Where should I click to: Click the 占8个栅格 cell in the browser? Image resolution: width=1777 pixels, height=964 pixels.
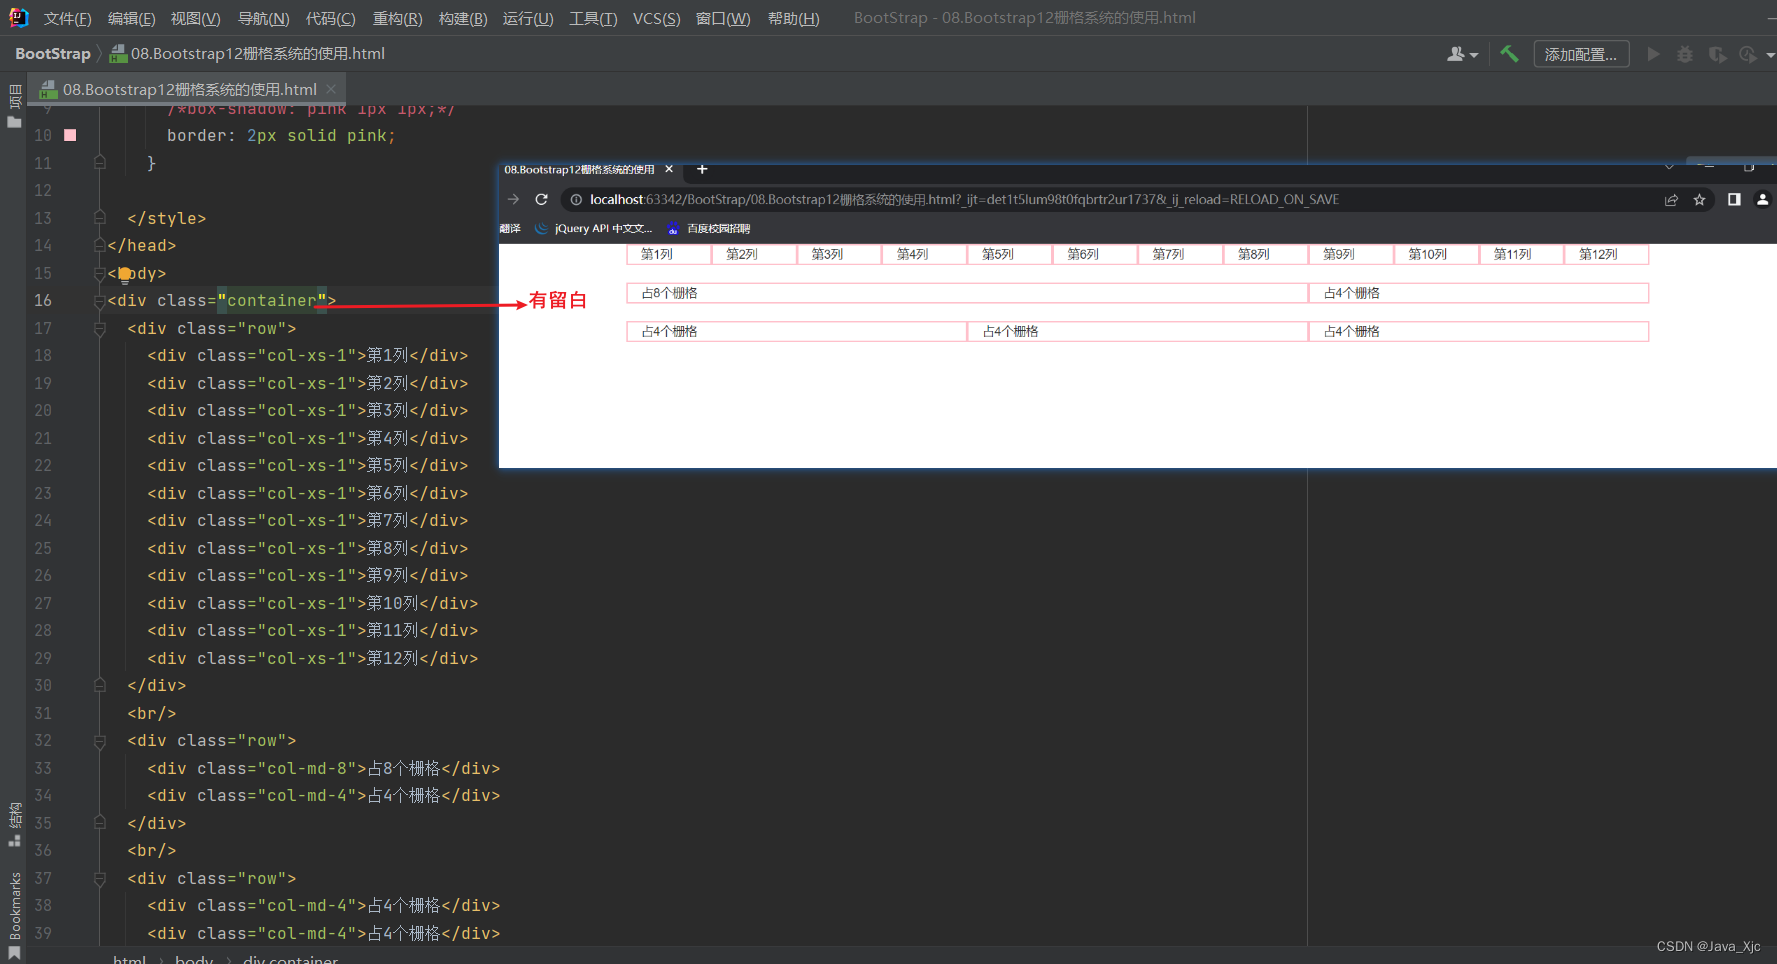(967, 293)
